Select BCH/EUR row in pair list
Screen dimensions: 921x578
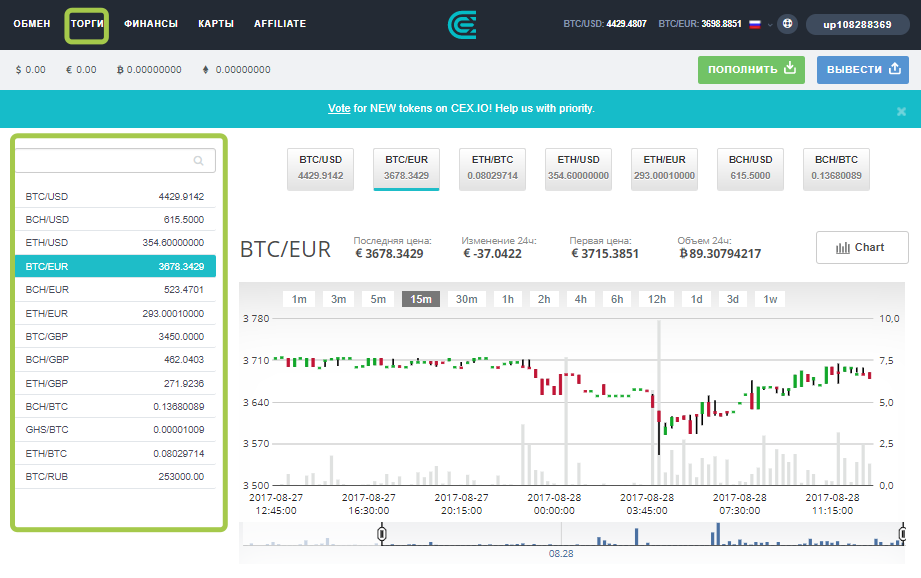point(115,289)
